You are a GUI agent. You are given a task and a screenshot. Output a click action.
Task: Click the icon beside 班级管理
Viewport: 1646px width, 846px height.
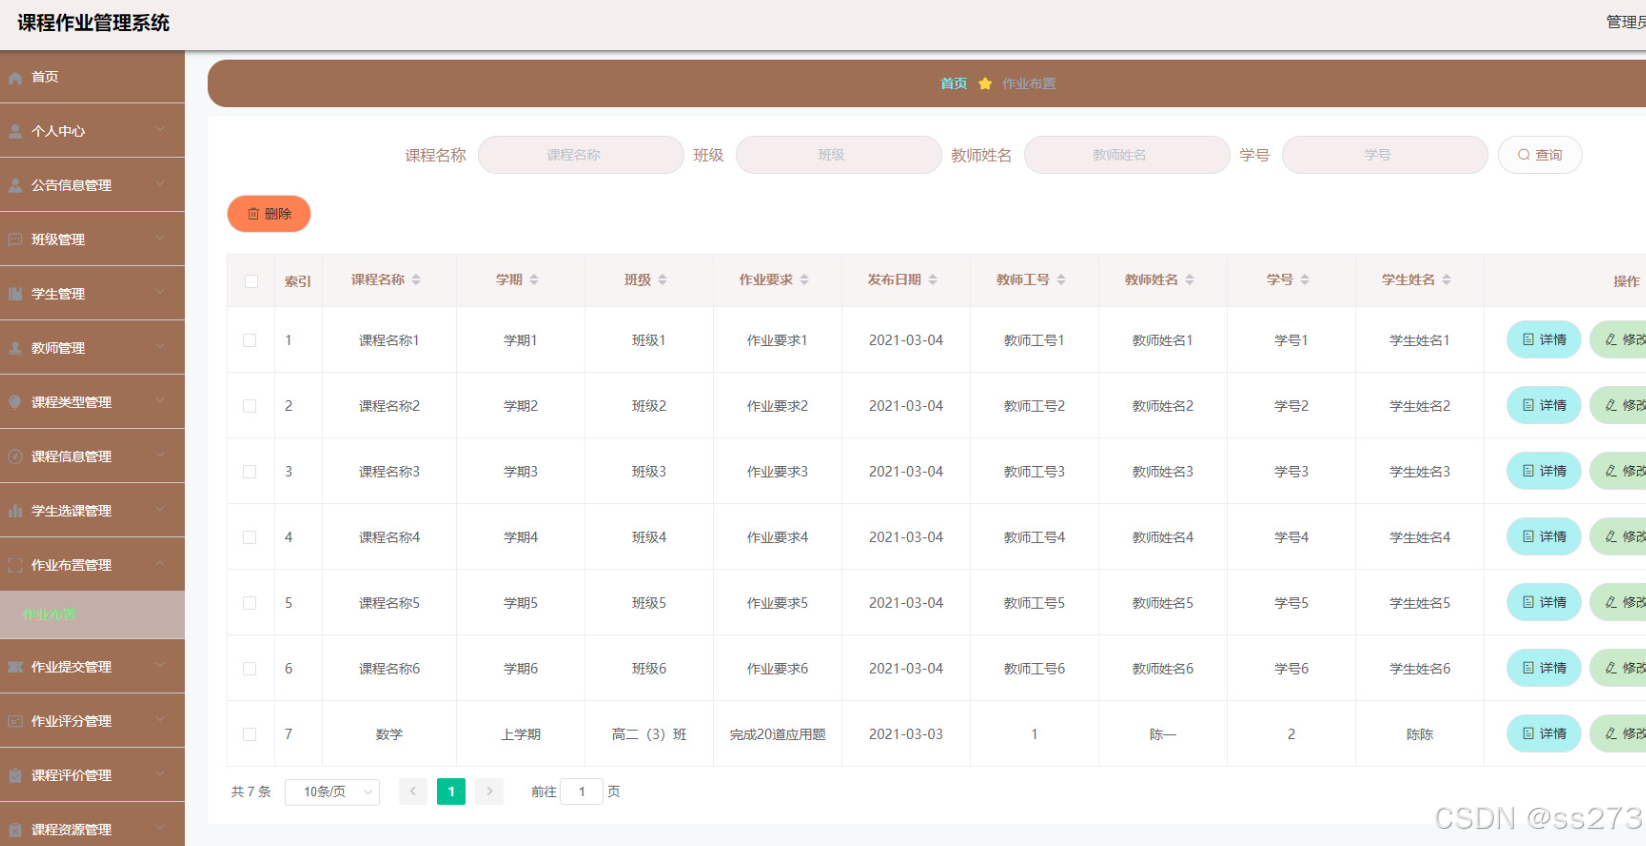tap(15, 240)
